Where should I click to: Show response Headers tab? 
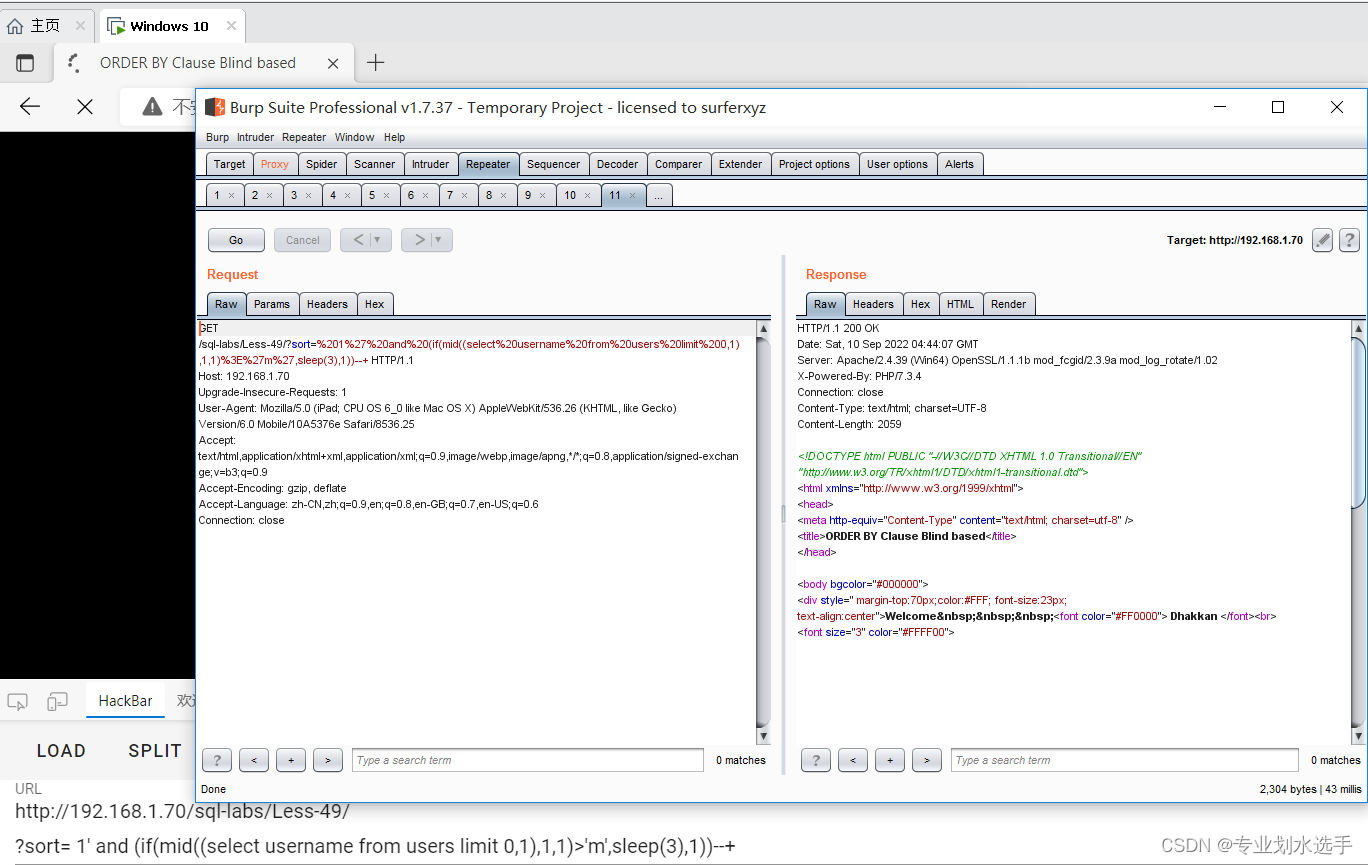(x=873, y=304)
